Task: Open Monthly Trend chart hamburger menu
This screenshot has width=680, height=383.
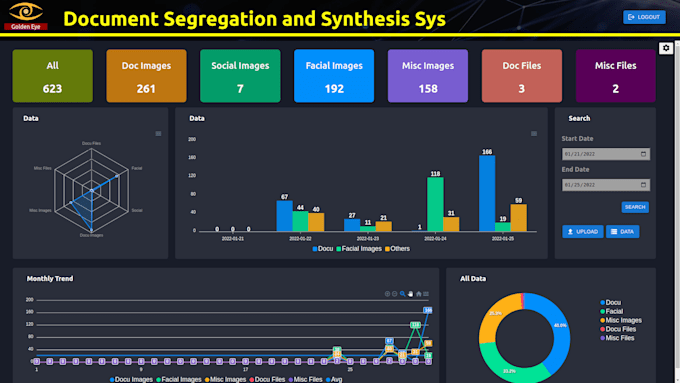Action: [426, 294]
